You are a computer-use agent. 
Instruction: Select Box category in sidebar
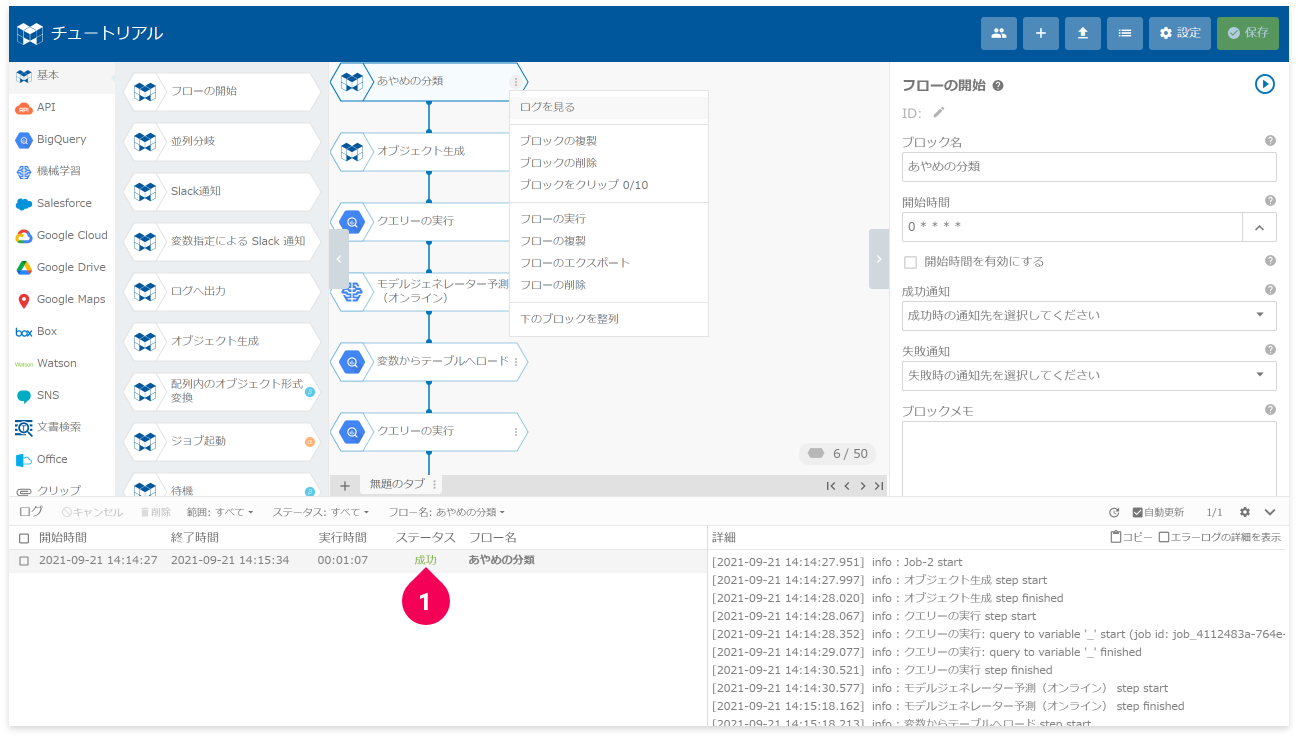pos(62,331)
